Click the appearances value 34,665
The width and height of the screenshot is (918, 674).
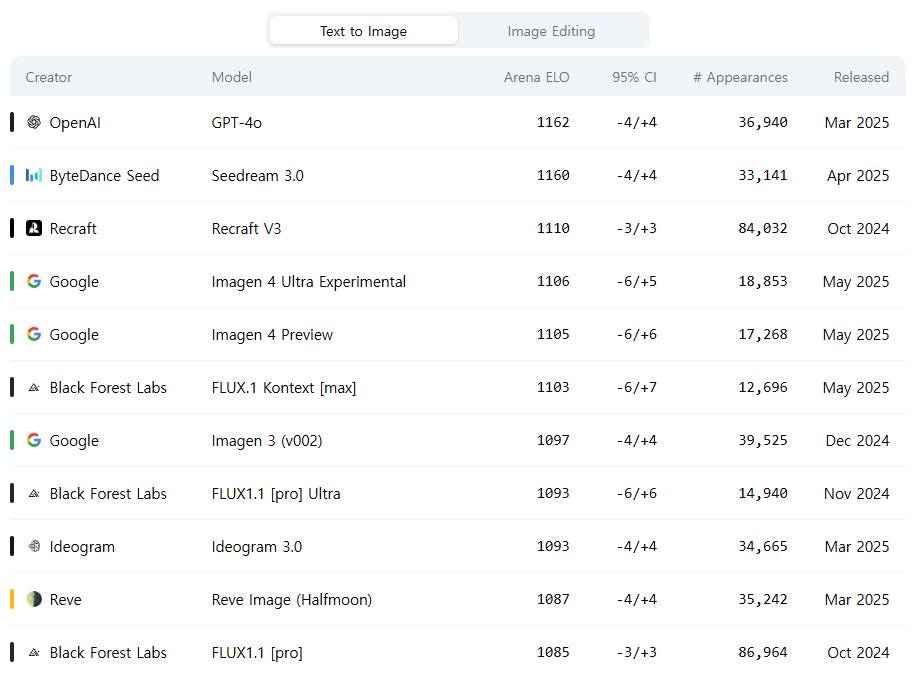click(x=763, y=546)
